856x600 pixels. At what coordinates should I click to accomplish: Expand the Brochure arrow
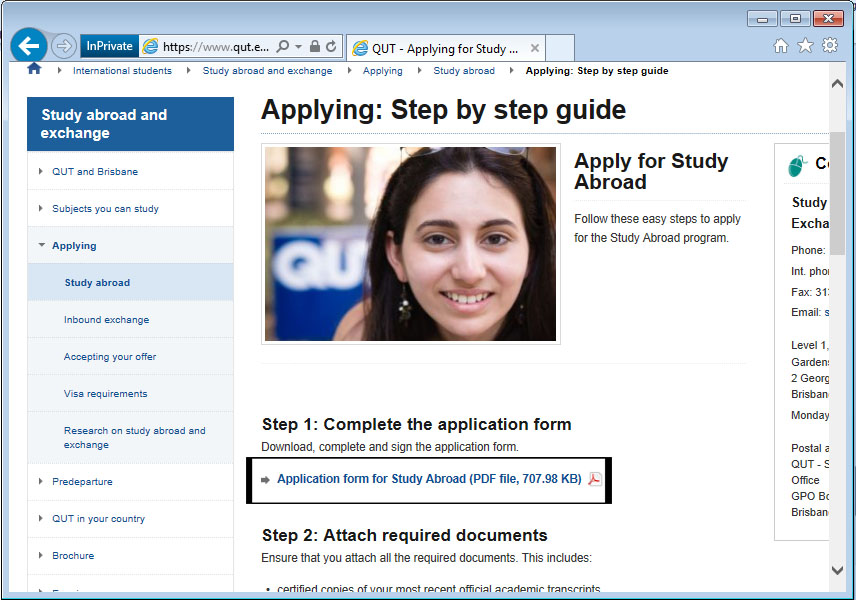pyautogui.click(x=40, y=555)
